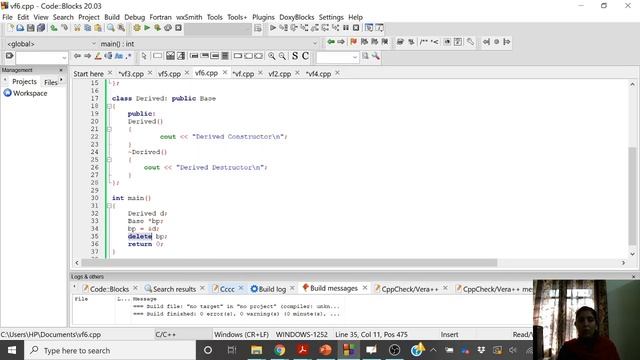Open Chrome from the taskbar
Viewport: 640px width, 360px height.
tap(280, 350)
